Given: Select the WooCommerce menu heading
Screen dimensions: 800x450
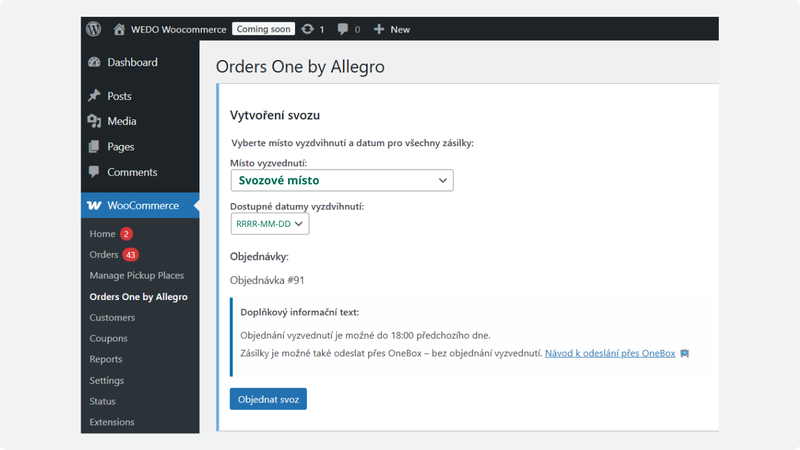Looking at the screenshot, I should (x=143, y=206).
